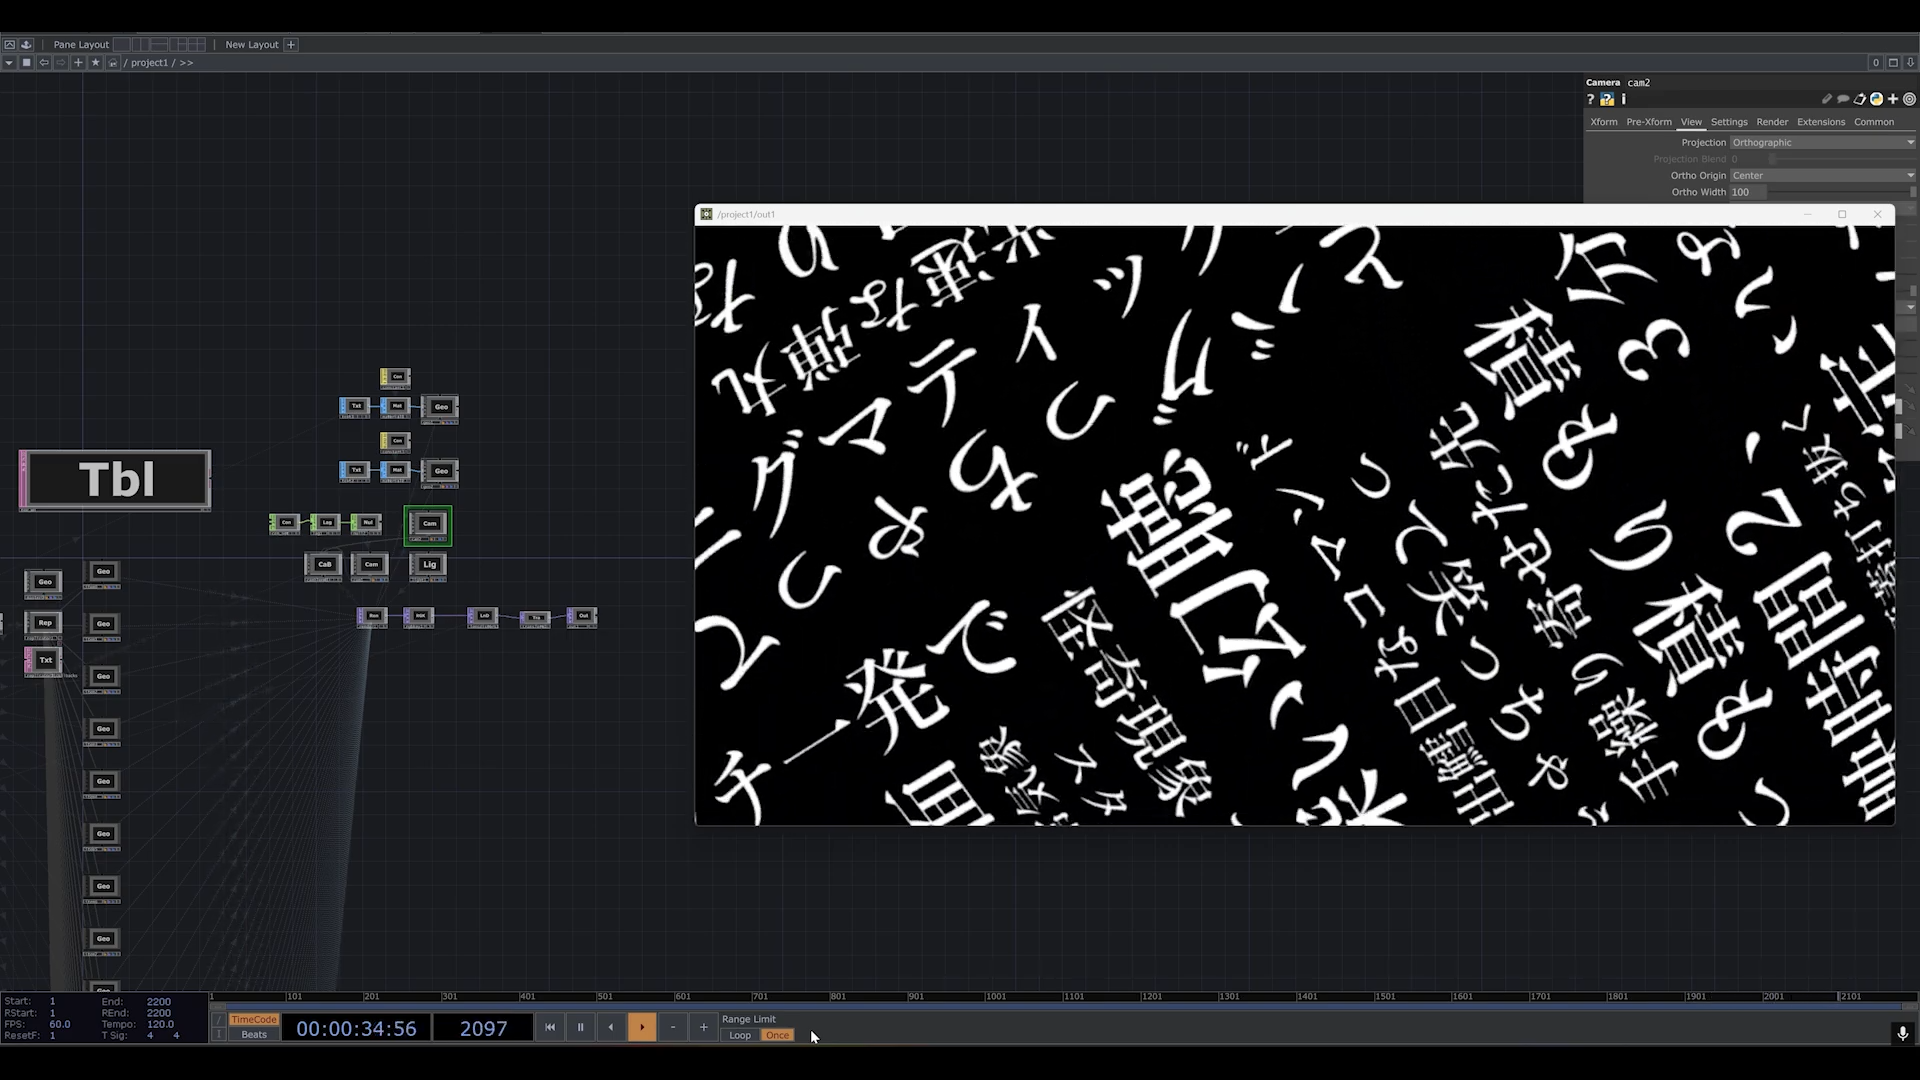1920x1080 pixels.
Task: Toggle Loop range limit mode
Action: click(x=740, y=1035)
